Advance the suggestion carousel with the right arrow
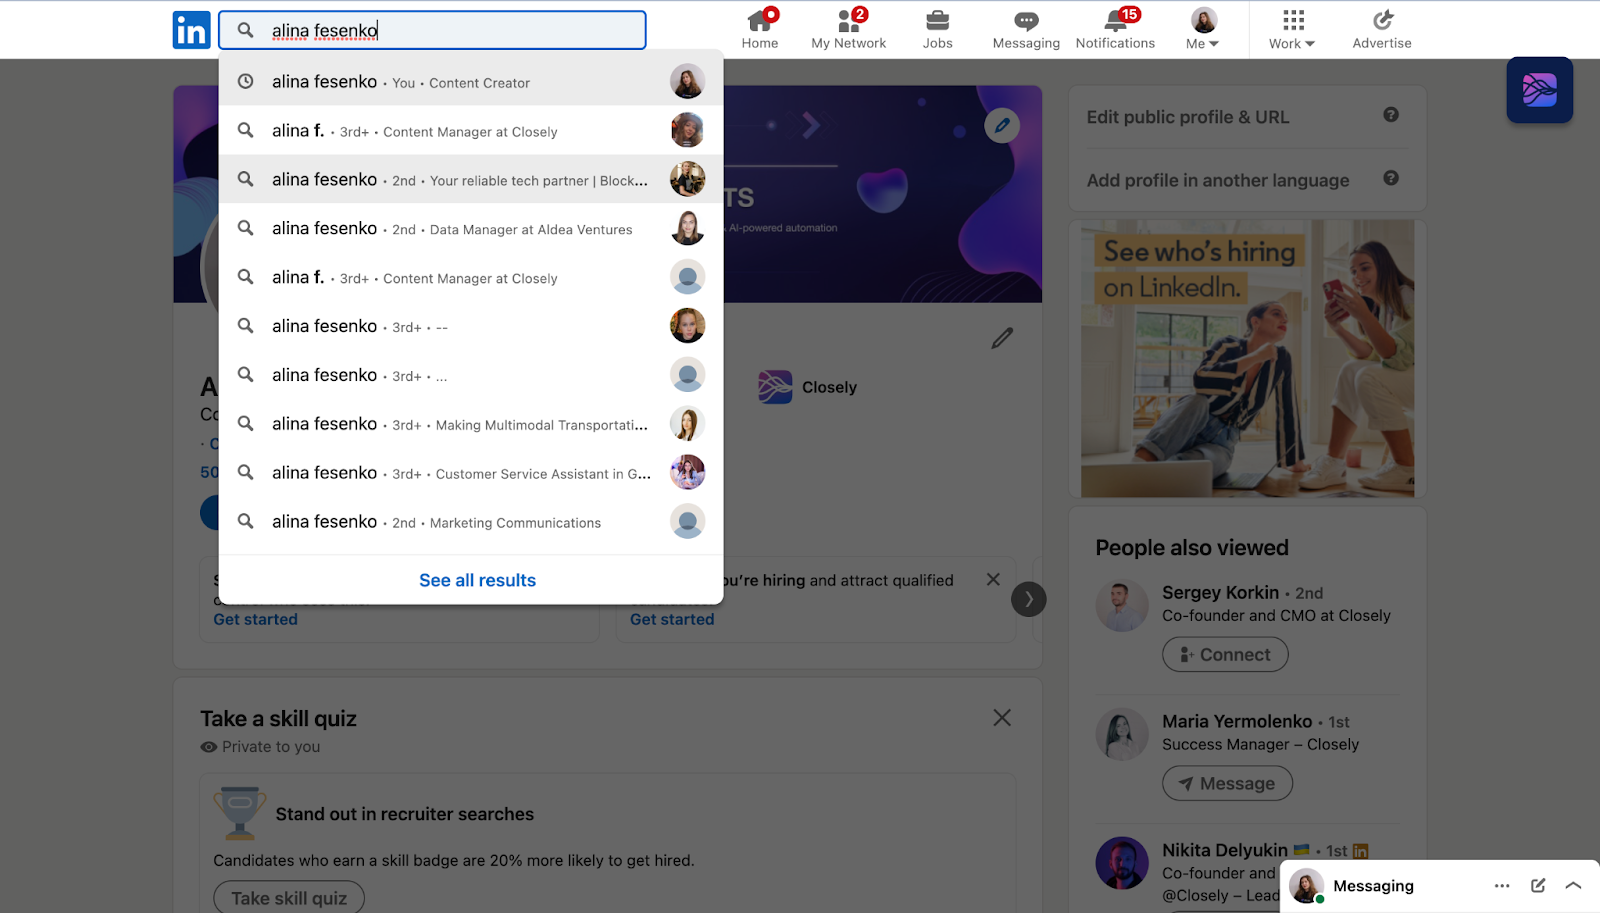This screenshot has height=913, width=1600. (x=1028, y=600)
